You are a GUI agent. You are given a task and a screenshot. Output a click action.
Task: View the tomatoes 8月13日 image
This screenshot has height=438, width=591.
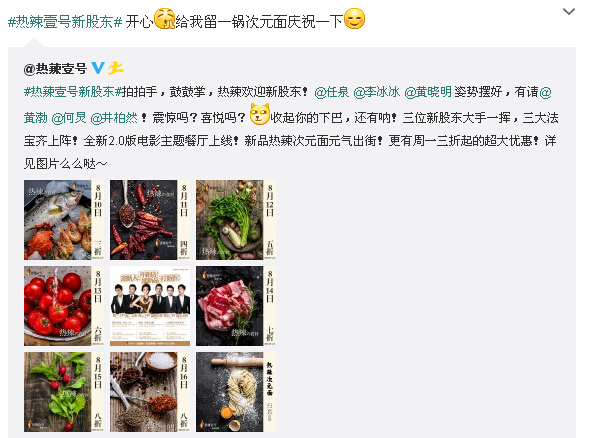point(64,306)
